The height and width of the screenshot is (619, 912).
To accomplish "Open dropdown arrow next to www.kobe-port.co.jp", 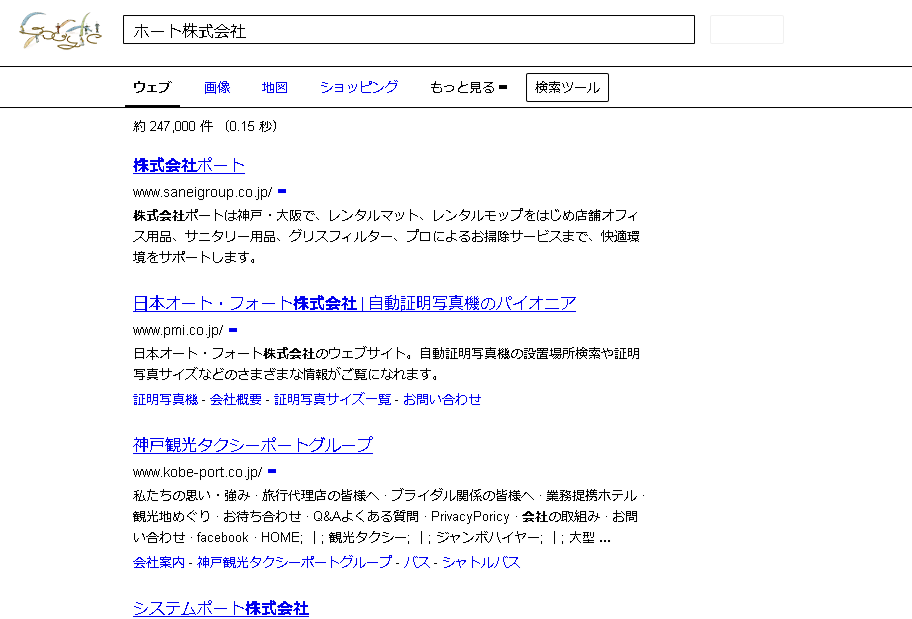I will pos(272,471).
